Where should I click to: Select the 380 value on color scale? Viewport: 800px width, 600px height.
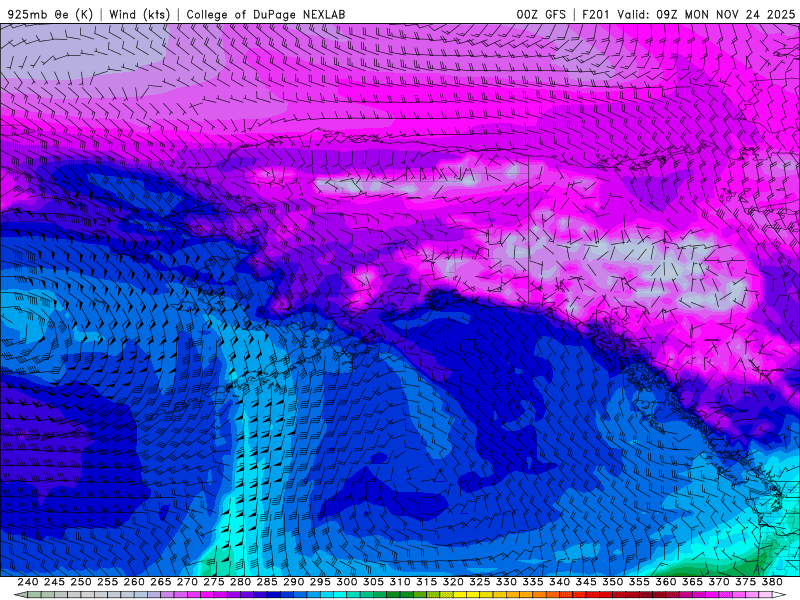[x=772, y=582]
